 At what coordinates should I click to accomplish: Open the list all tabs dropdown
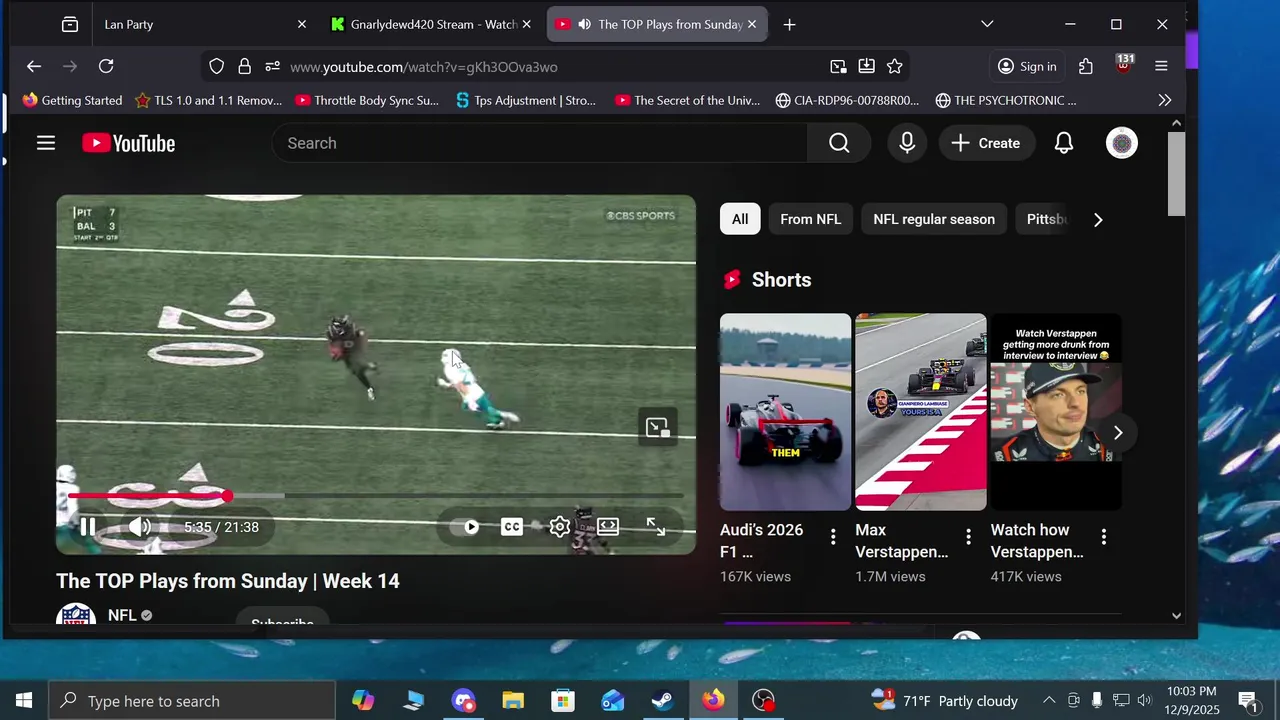[x=987, y=24]
